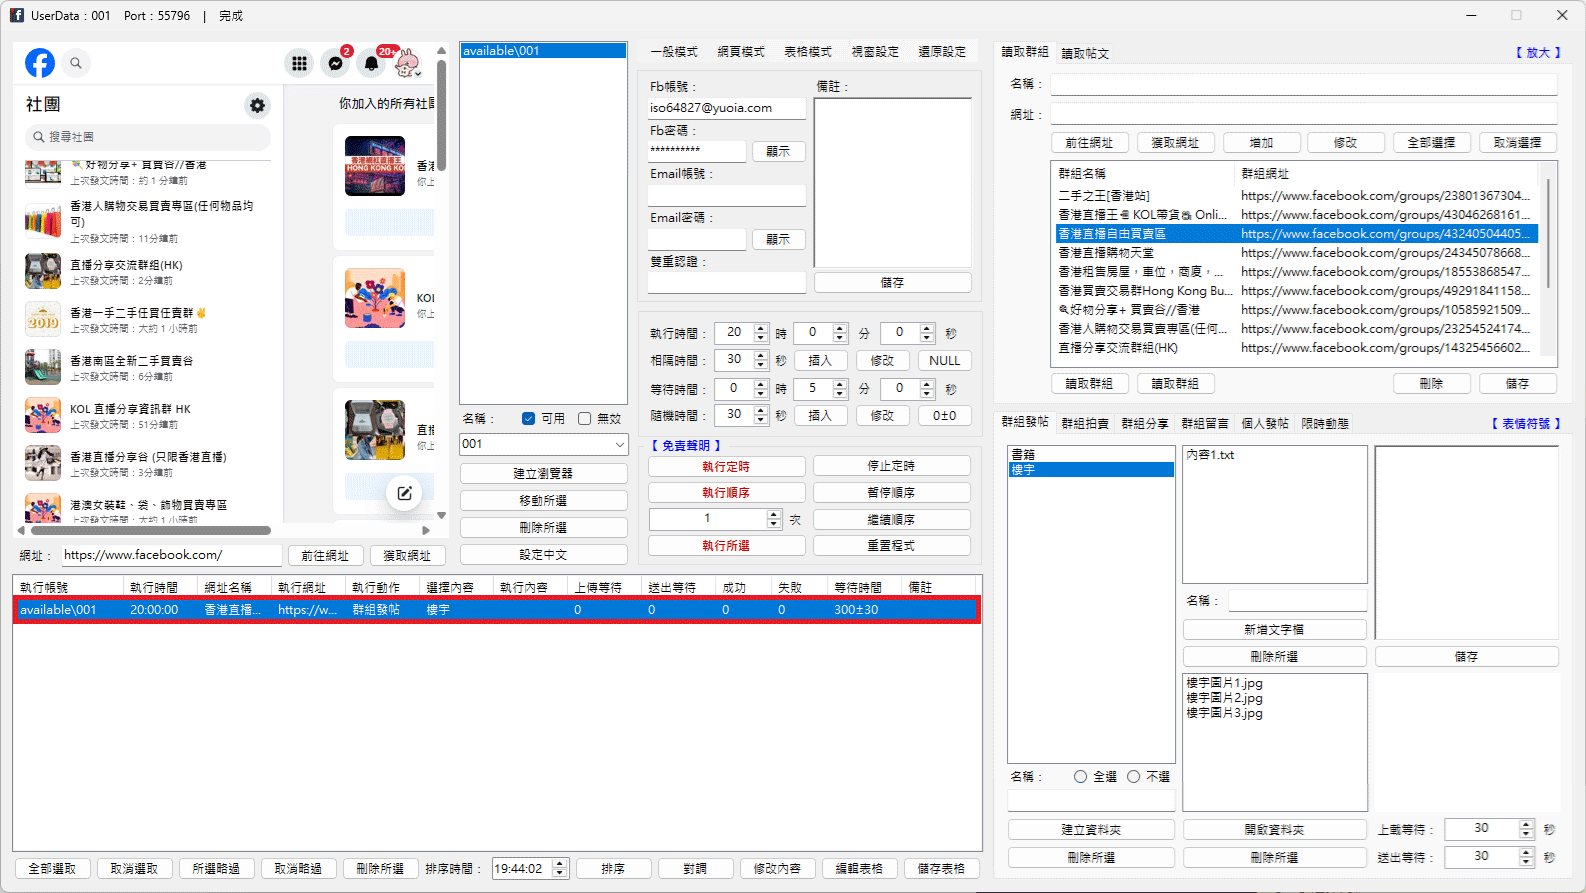Select the 書籍 folder item

point(1091,455)
